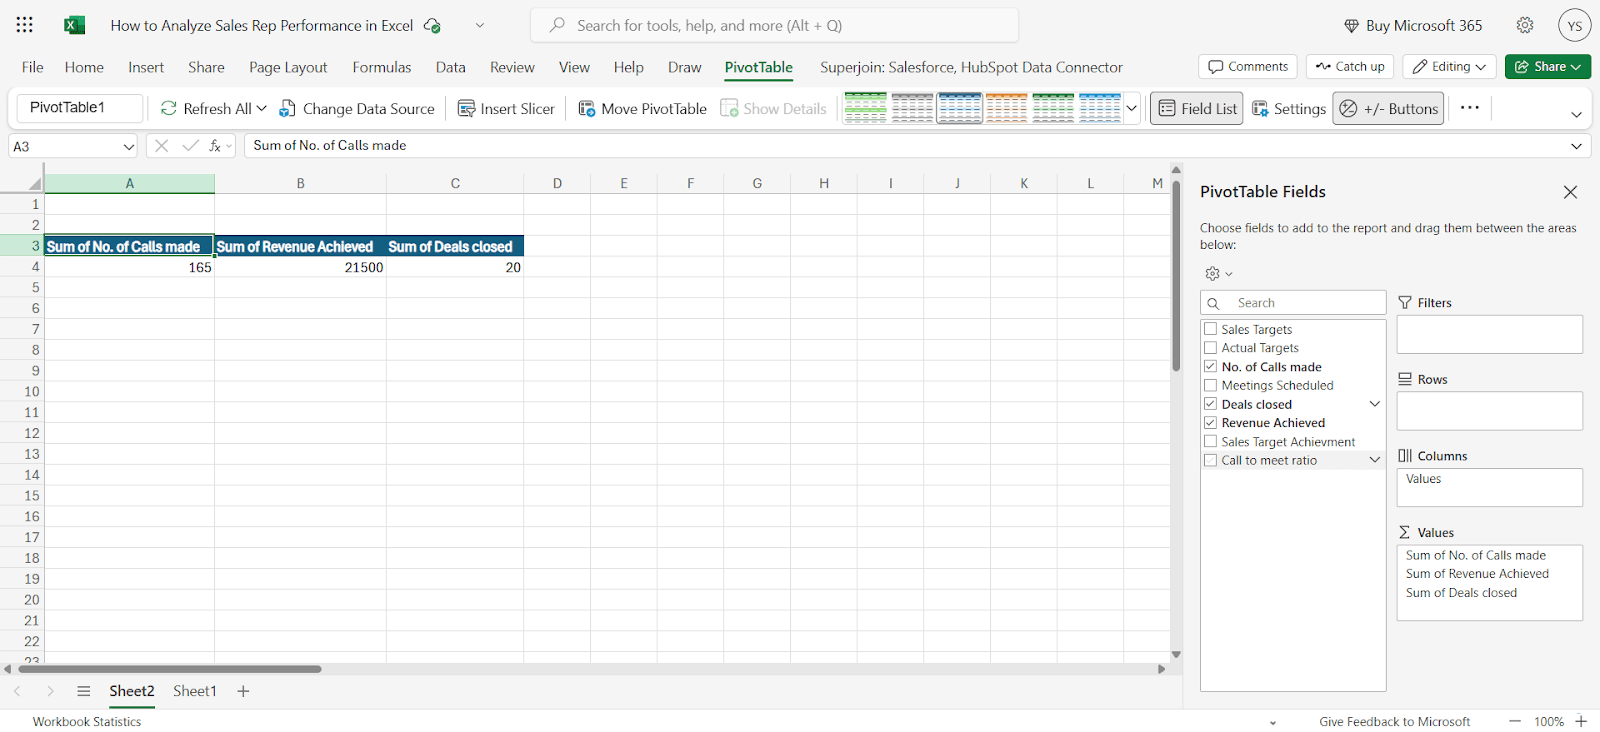Uncheck the No. of Calls made field
The image size is (1600, 732).
point(1211,367)
